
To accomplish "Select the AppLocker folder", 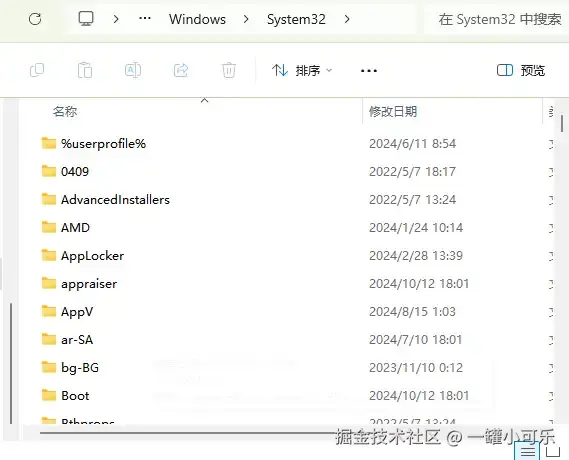I will [x=92, y=256].
